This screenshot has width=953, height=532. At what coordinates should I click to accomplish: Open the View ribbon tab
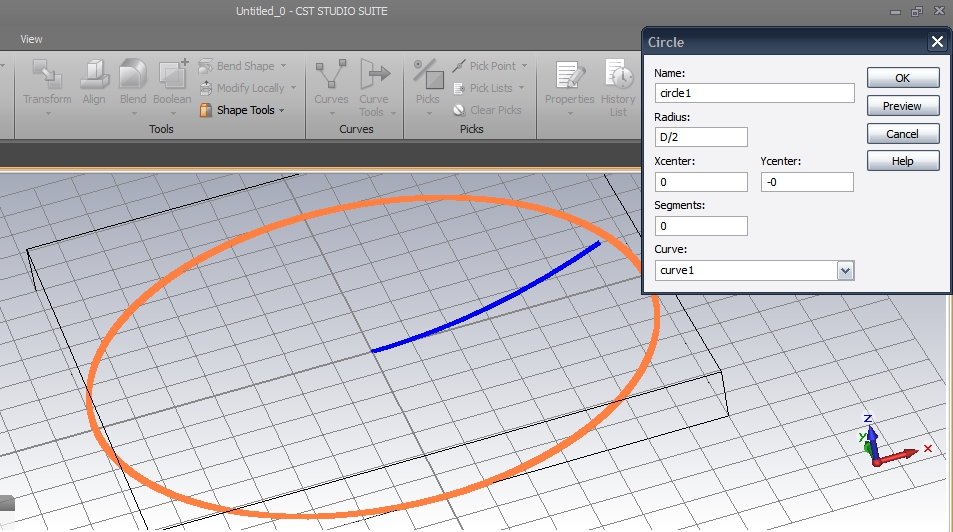(31, 39)
